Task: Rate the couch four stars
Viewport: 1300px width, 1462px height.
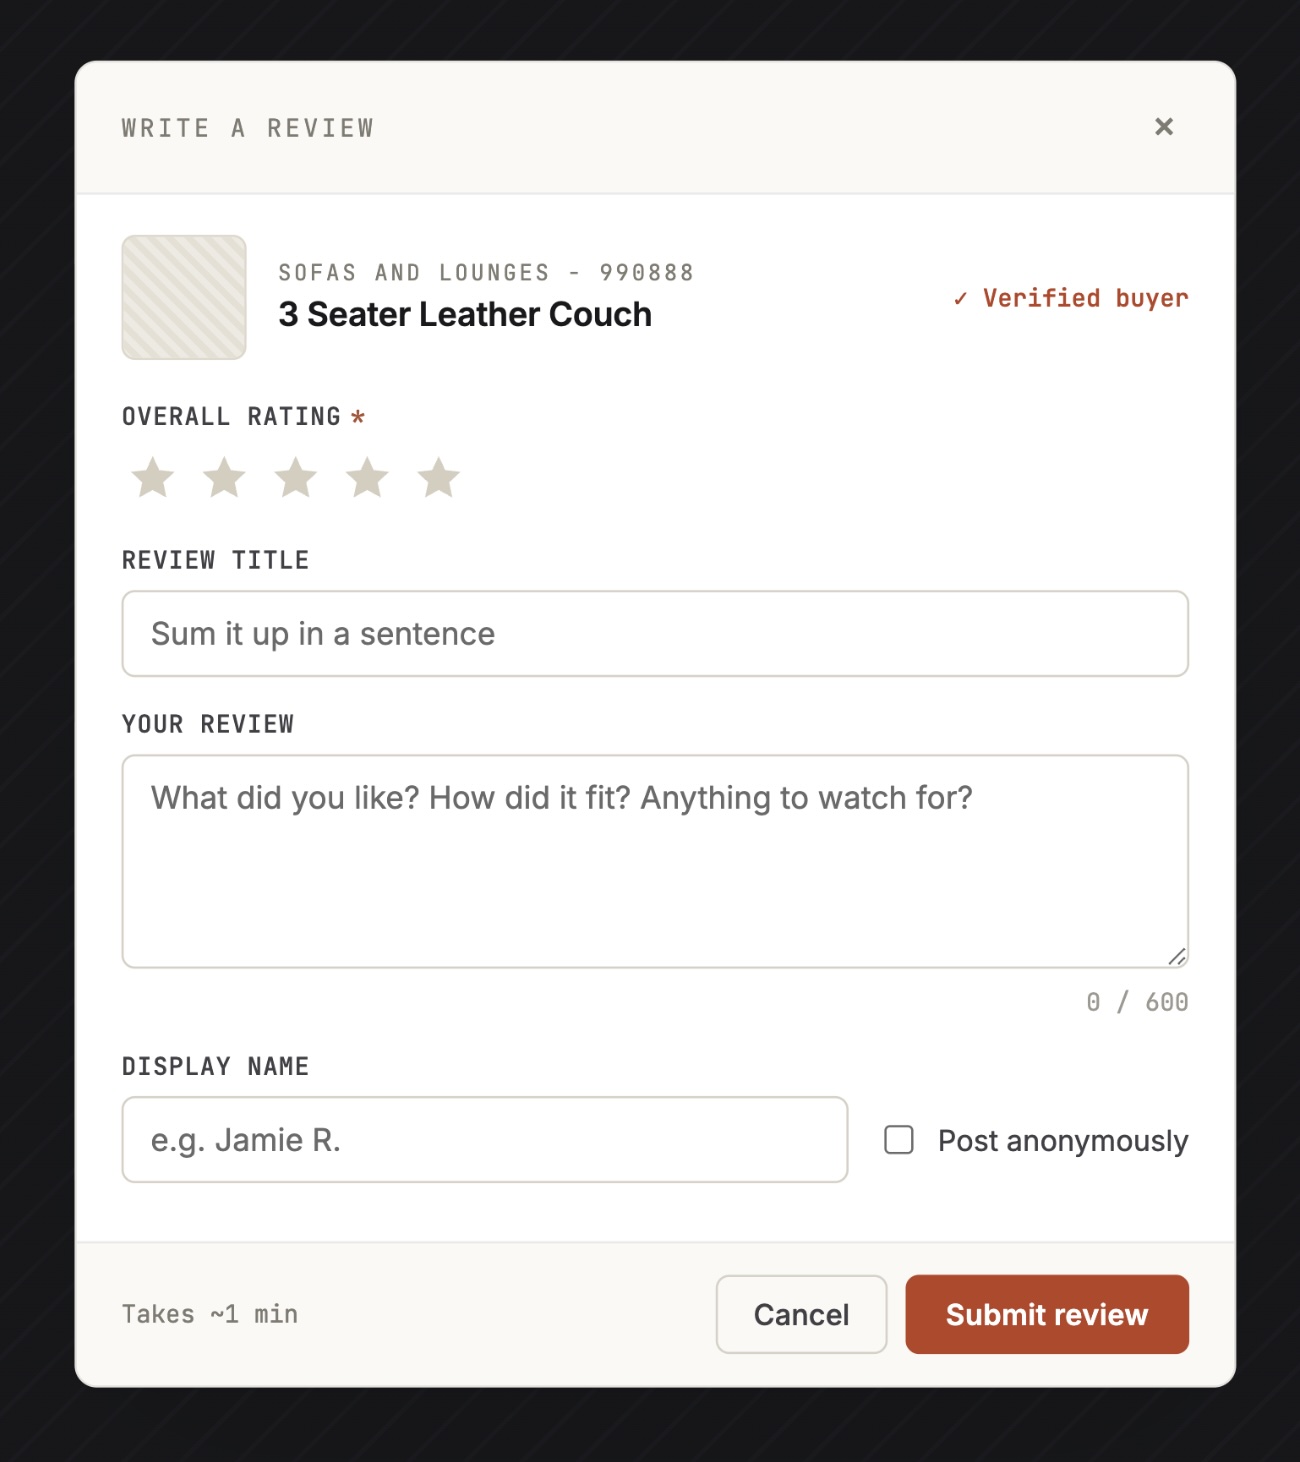Action: [368, 478]
